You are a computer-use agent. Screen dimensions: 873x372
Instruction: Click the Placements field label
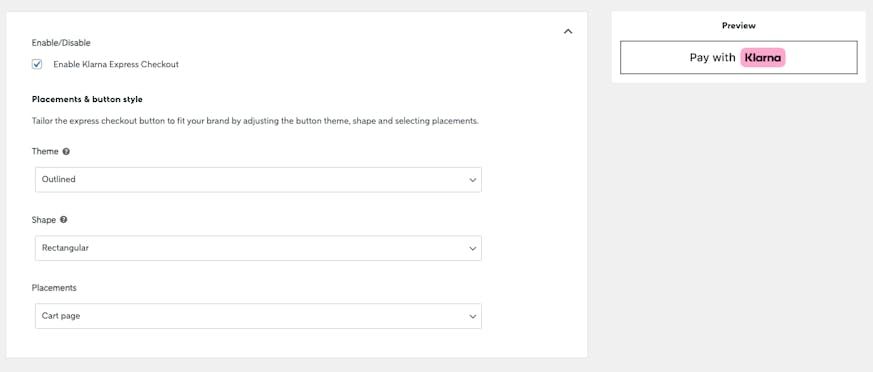[x=54, y=288]
